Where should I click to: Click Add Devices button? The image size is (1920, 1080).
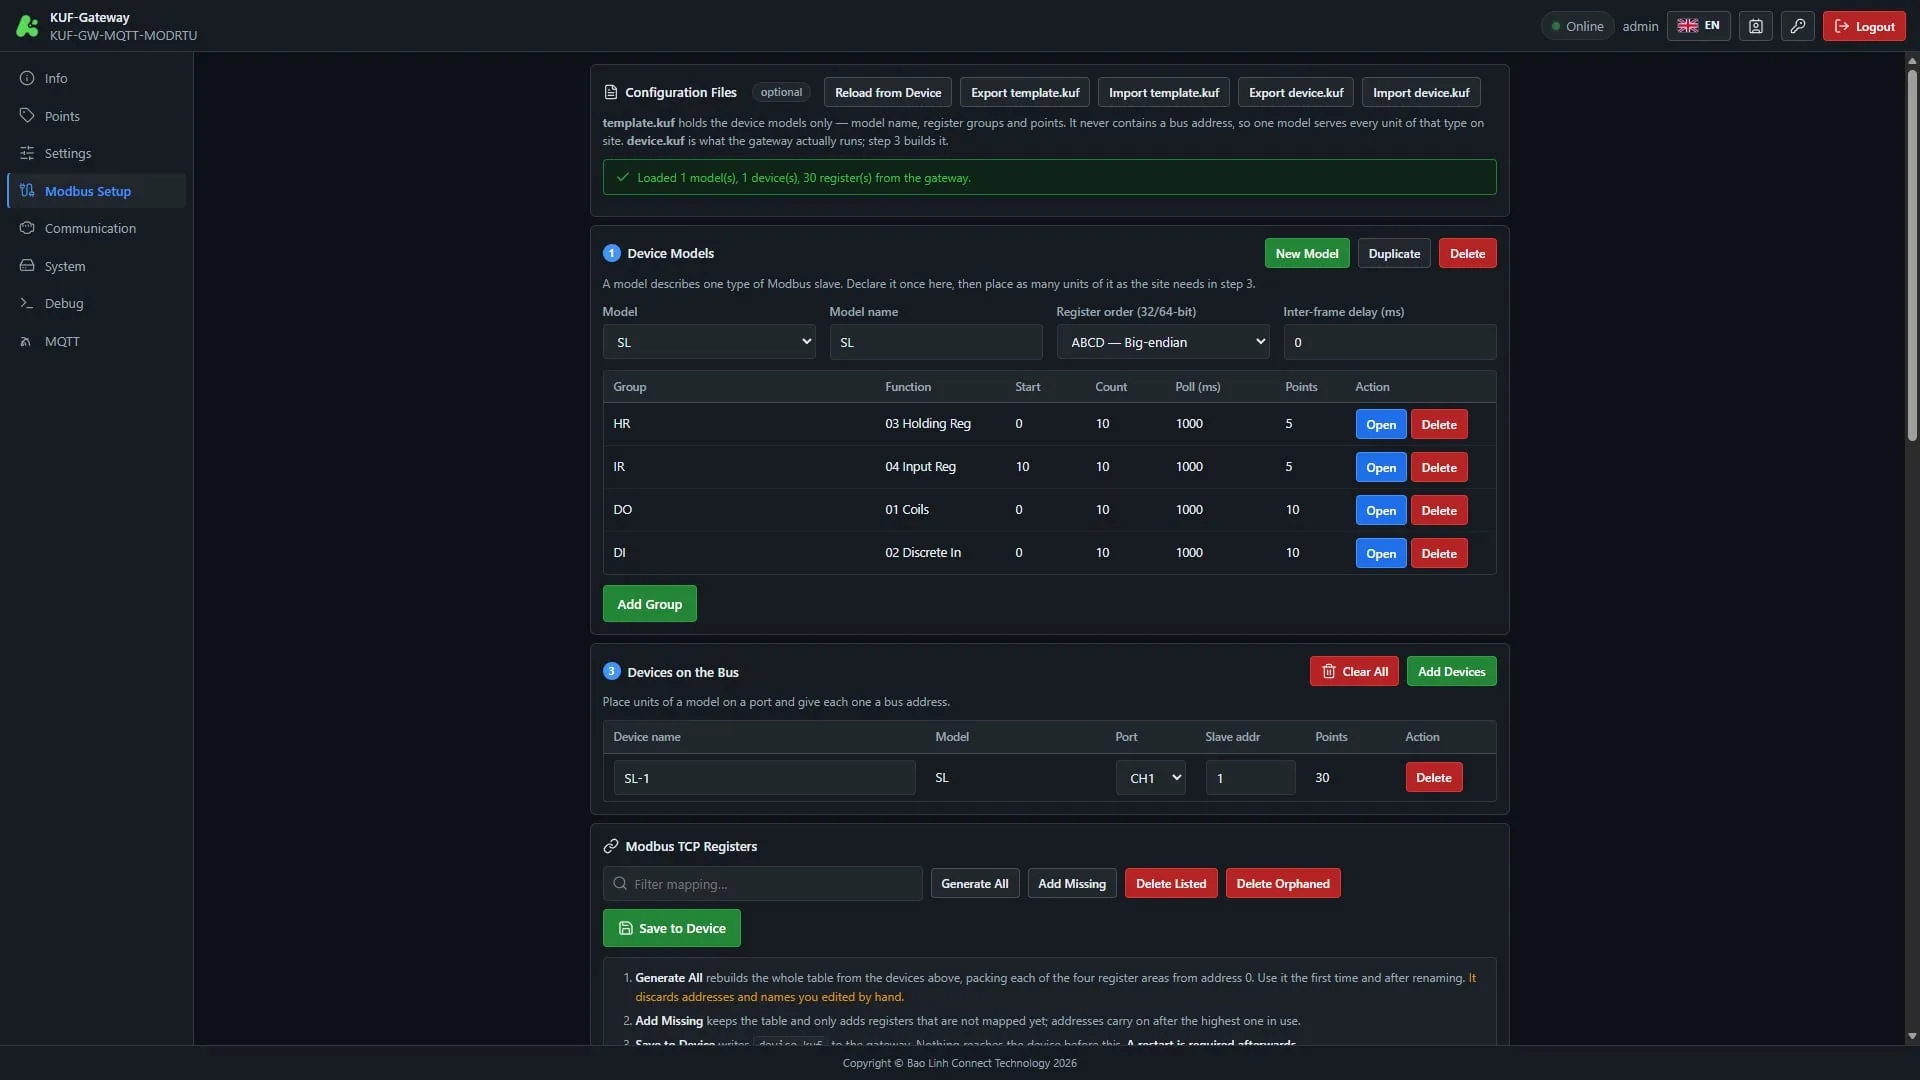click(x=1451, y=671)
